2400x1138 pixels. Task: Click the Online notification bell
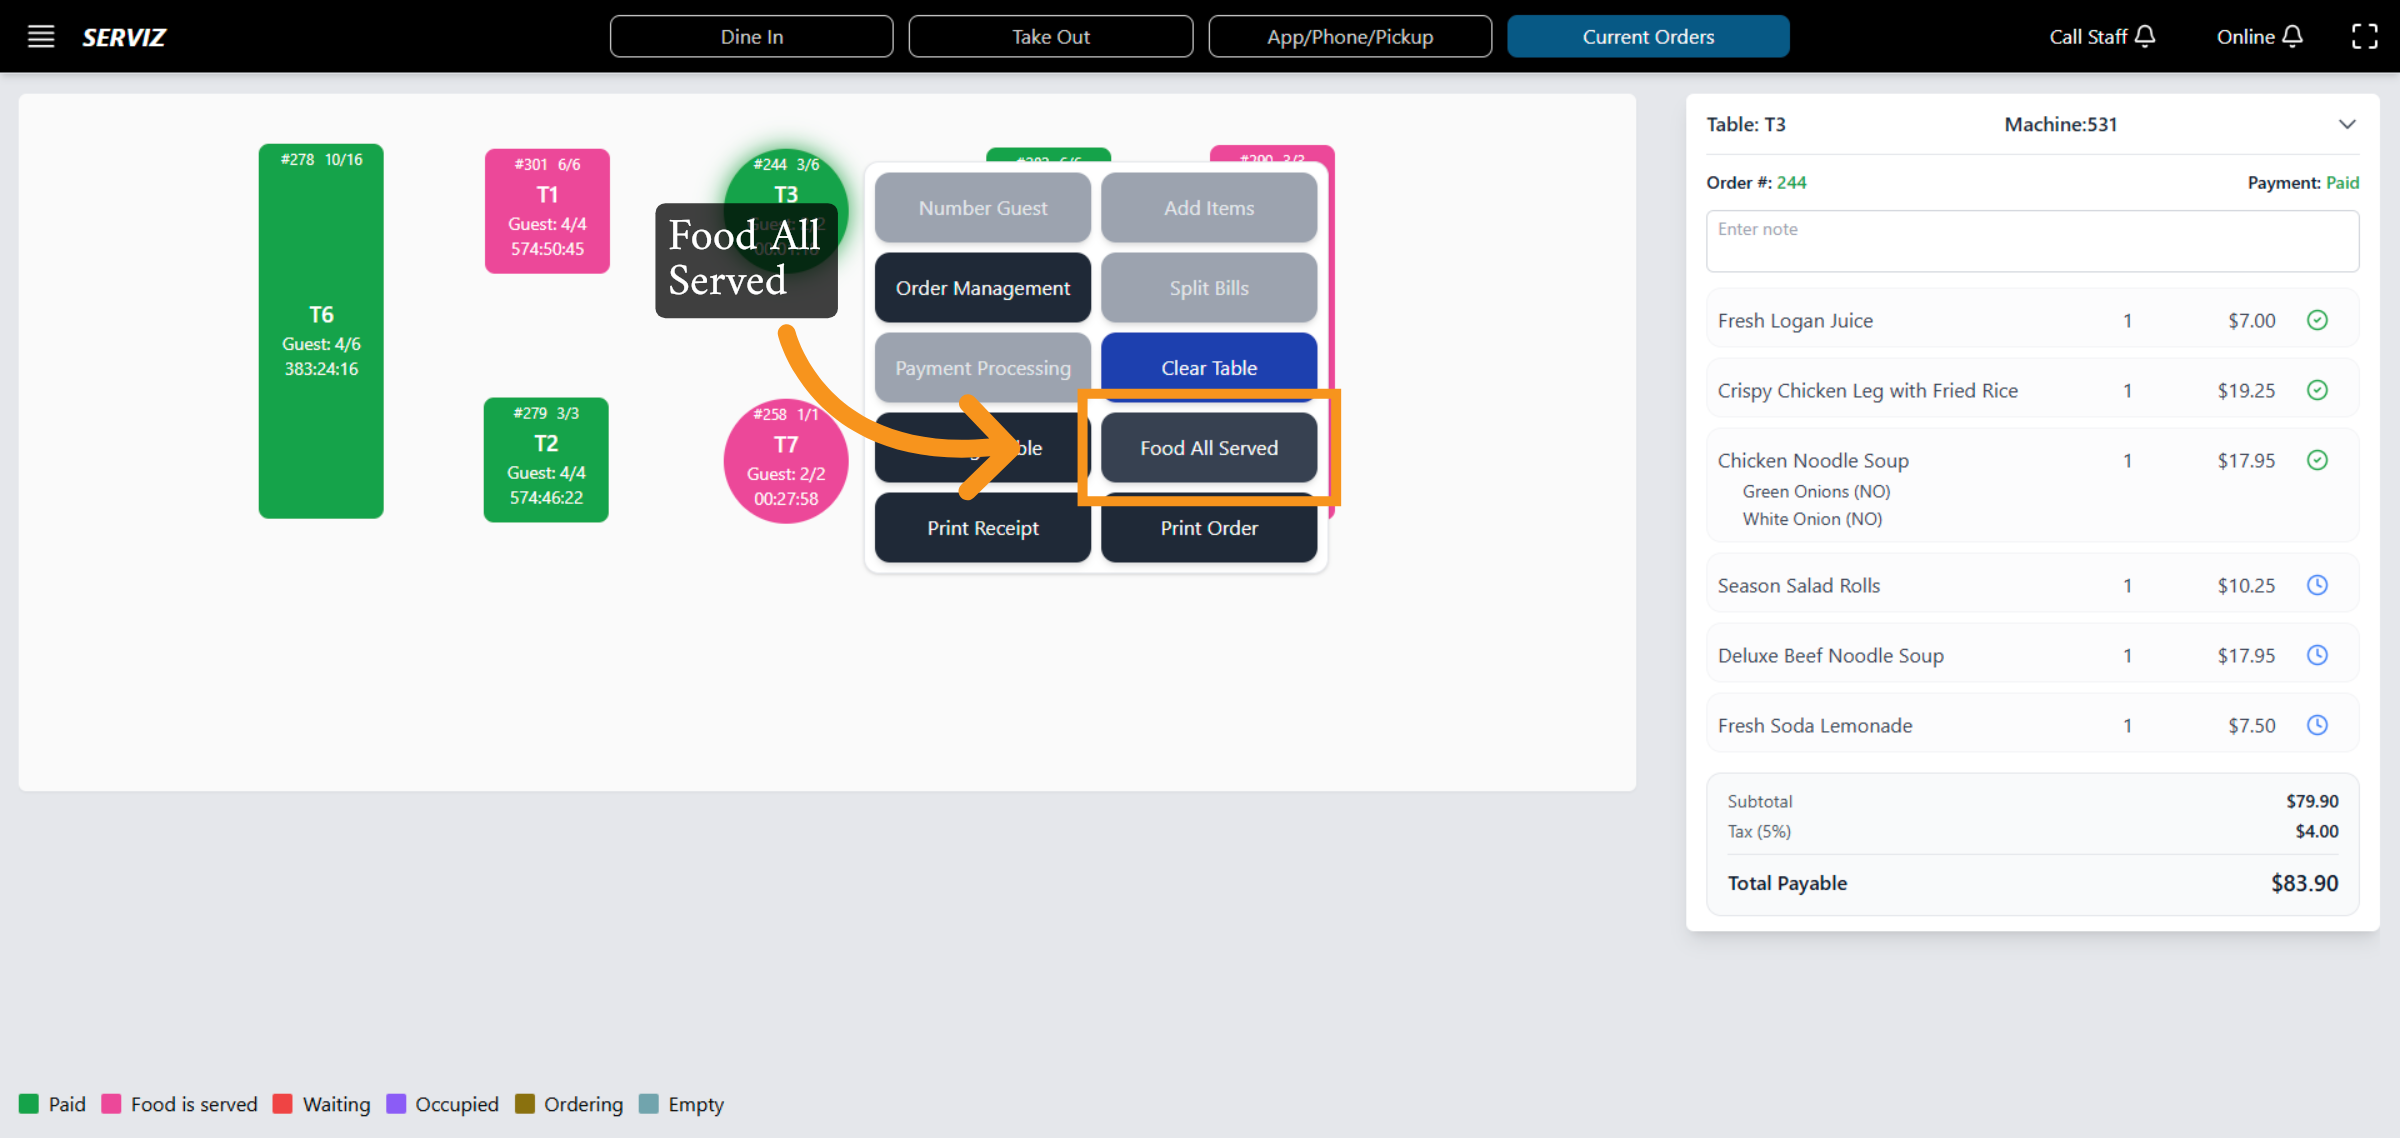(x=2293, y=37)
